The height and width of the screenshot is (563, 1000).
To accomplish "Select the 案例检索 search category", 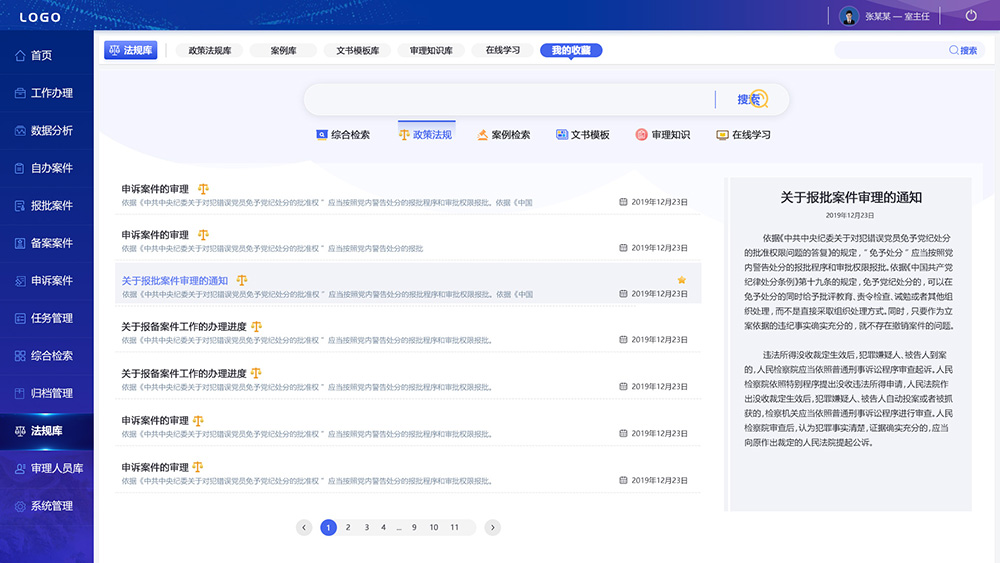I will coord(504,134).
